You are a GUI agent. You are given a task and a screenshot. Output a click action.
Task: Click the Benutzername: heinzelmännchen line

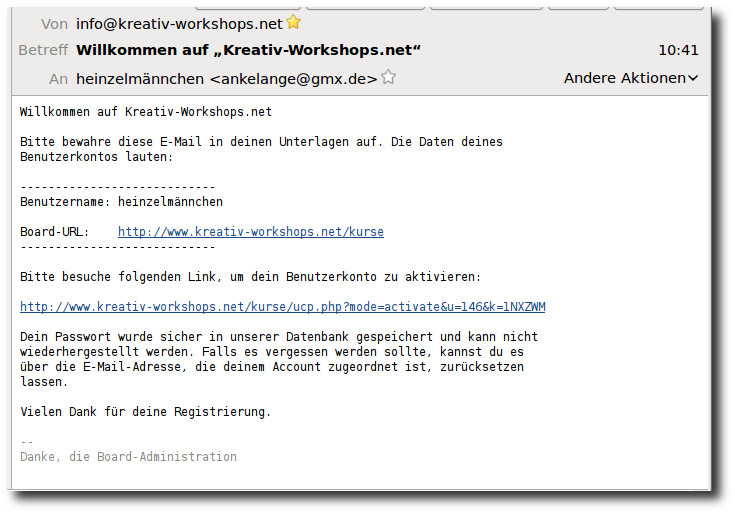tap(121, 202)
